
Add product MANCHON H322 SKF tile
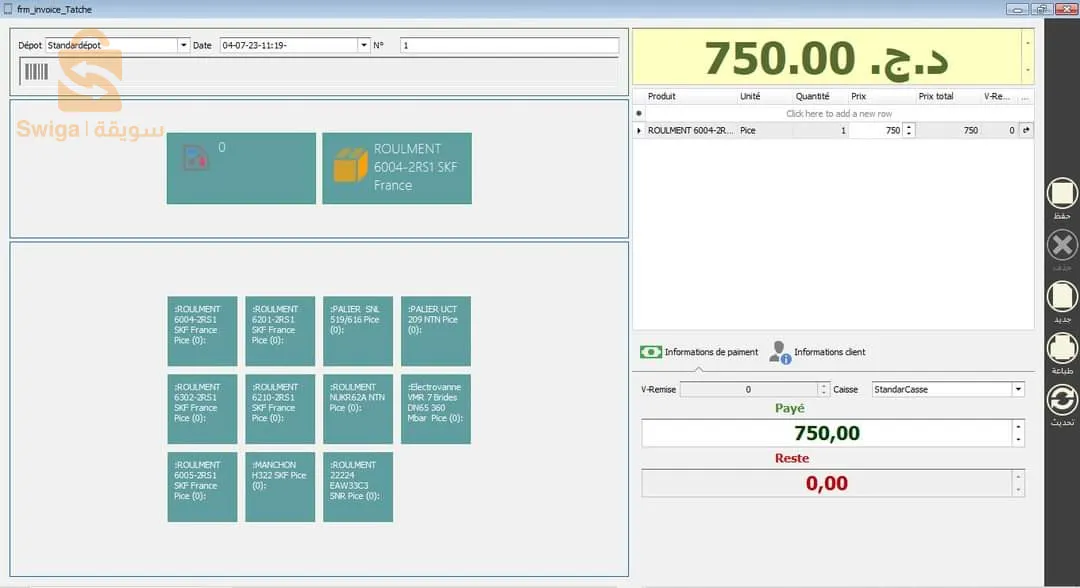pyautogui.click(x=280, y=487)
